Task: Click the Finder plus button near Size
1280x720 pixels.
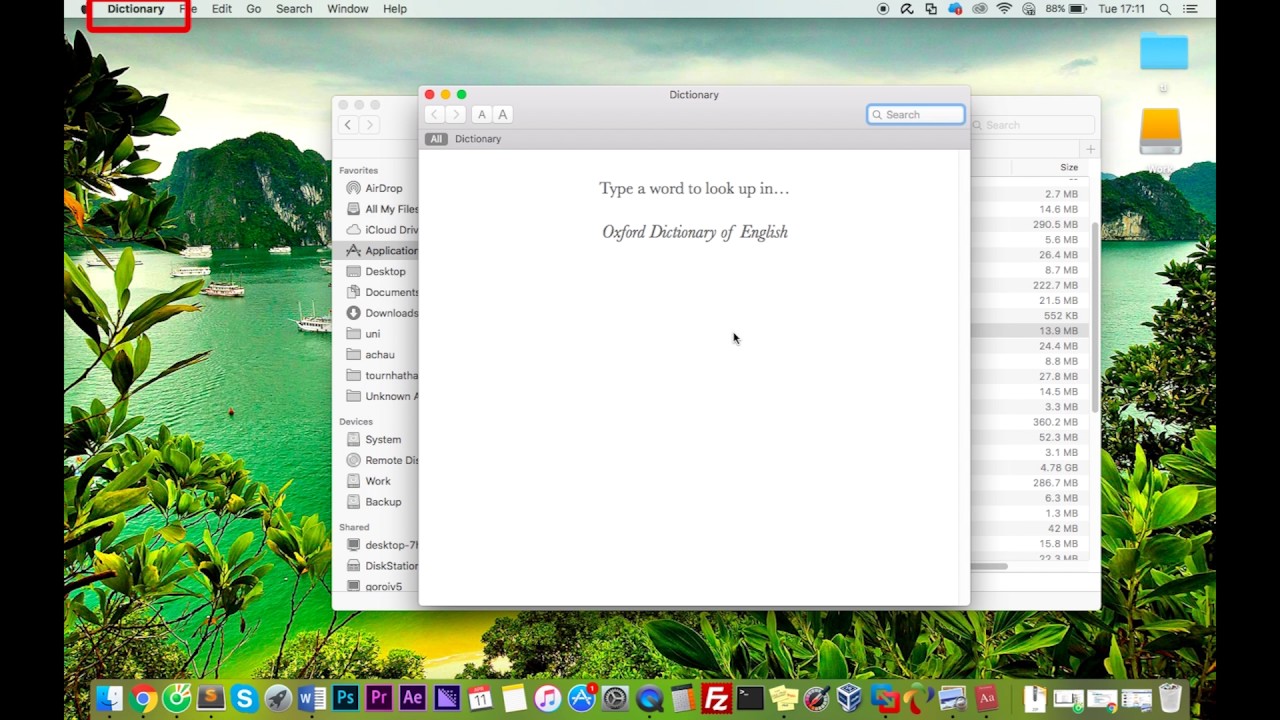Action: click(x=1090, y=149)
